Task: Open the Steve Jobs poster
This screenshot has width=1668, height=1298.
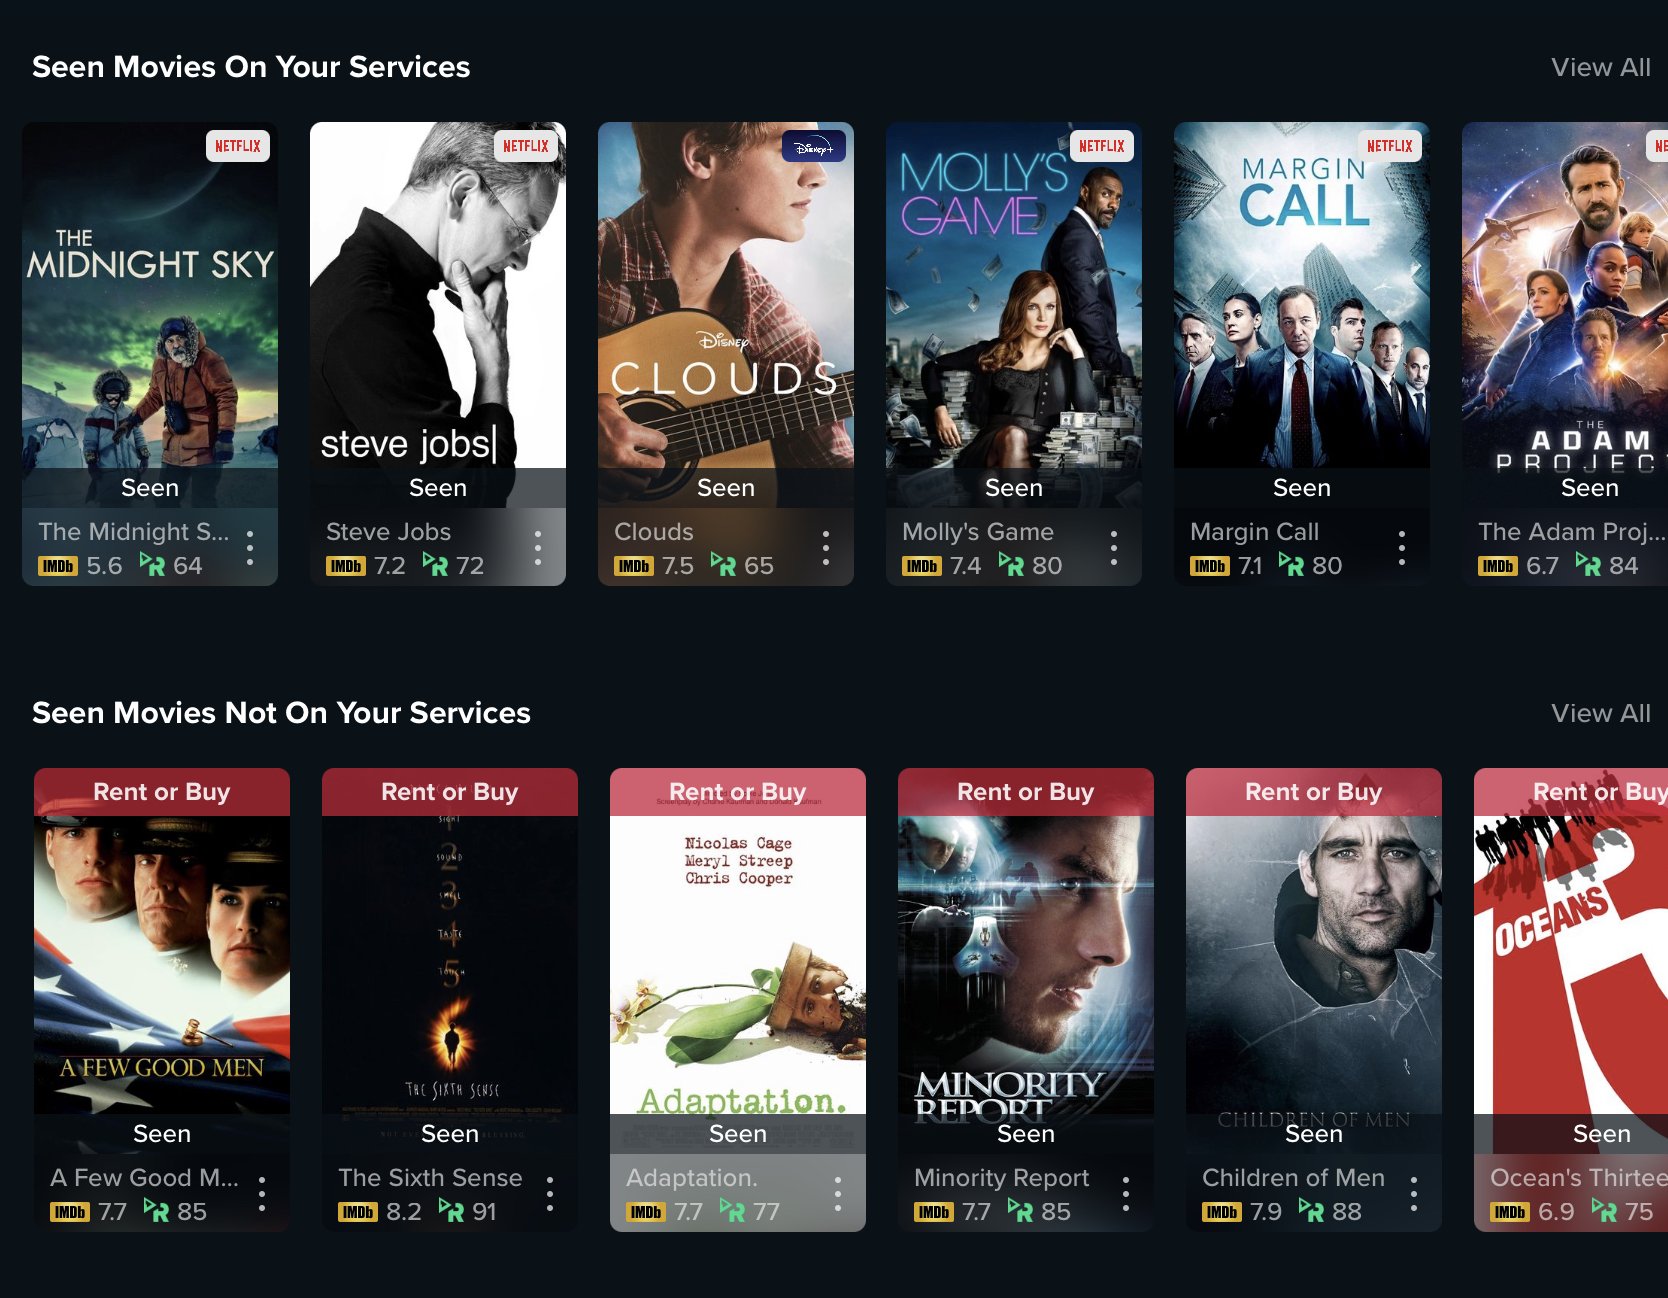Action: (438, 295)
